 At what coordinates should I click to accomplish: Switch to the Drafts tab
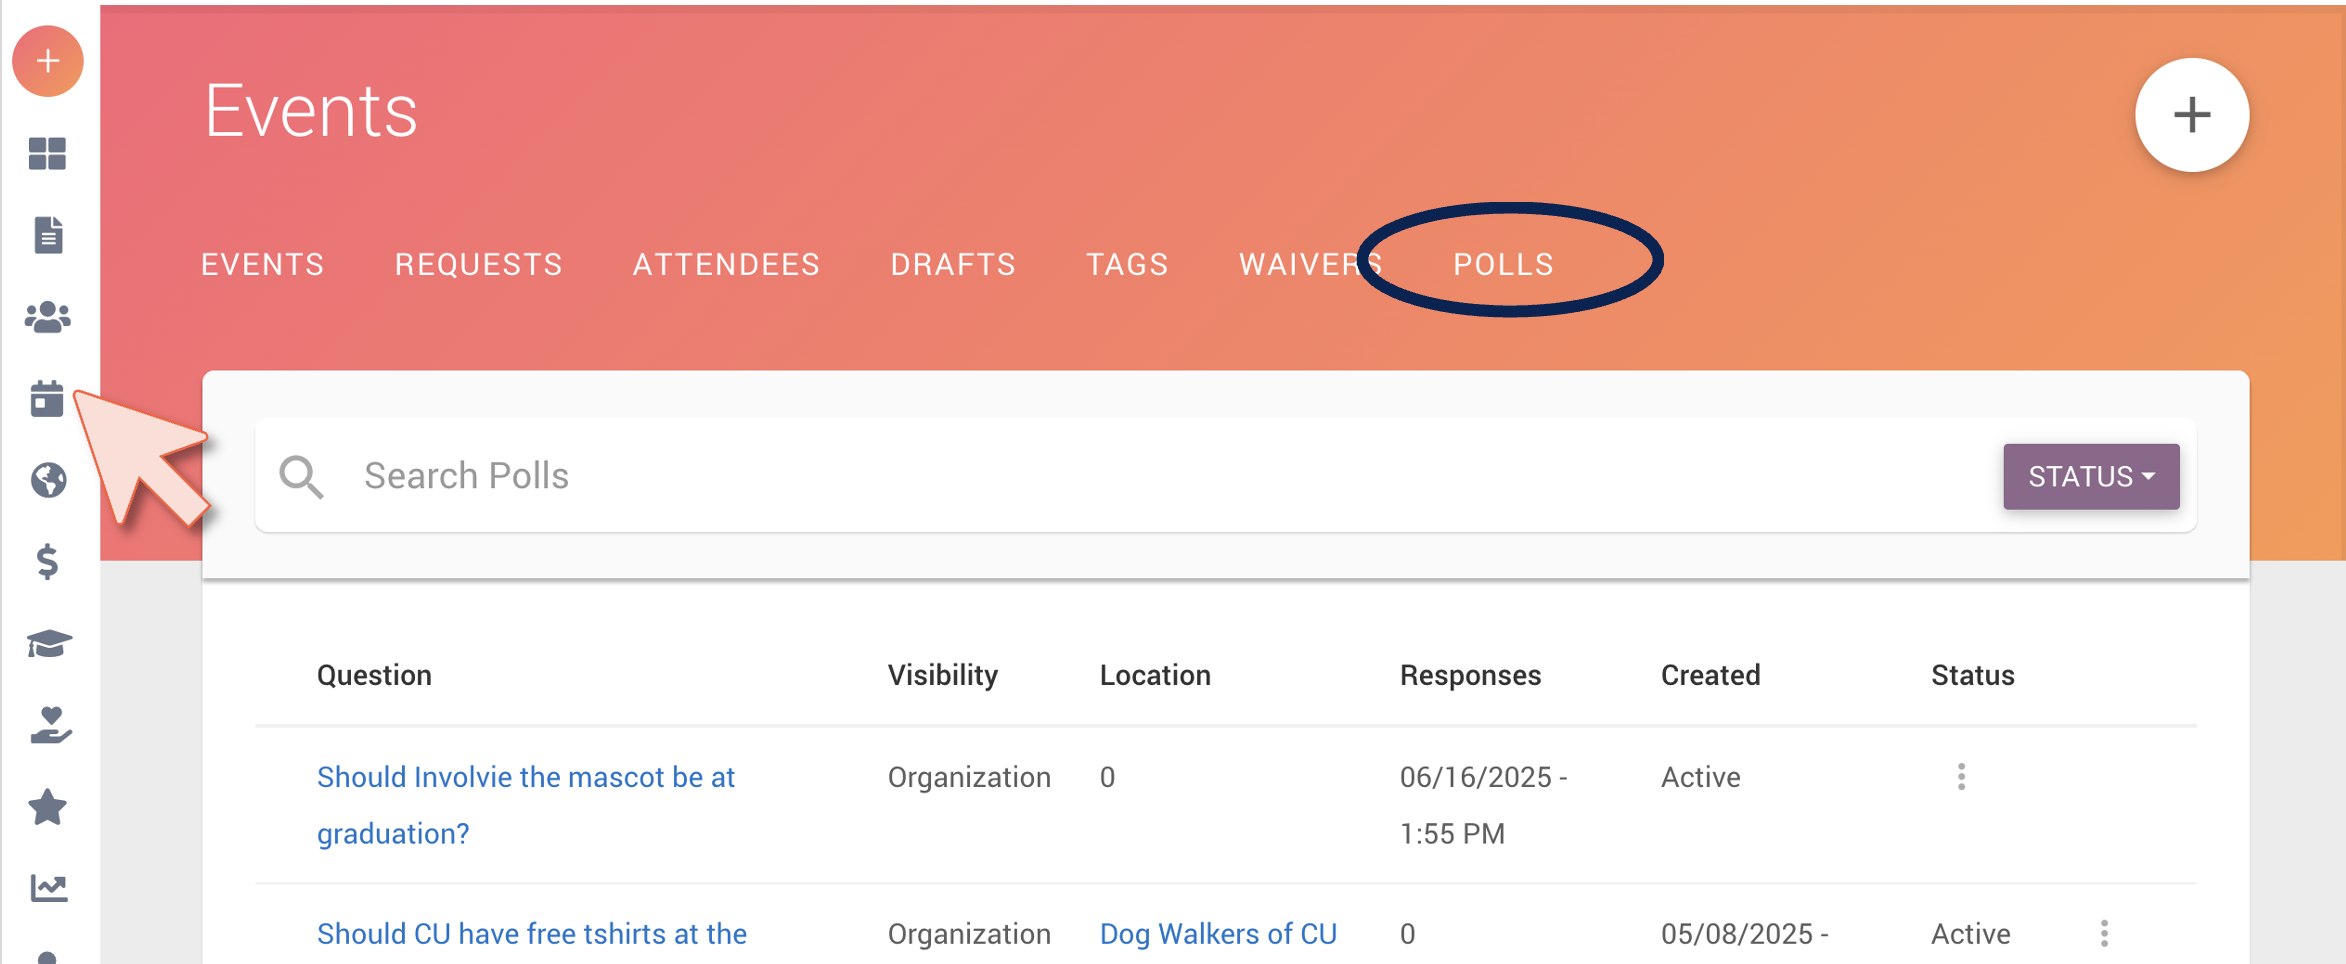953,264
